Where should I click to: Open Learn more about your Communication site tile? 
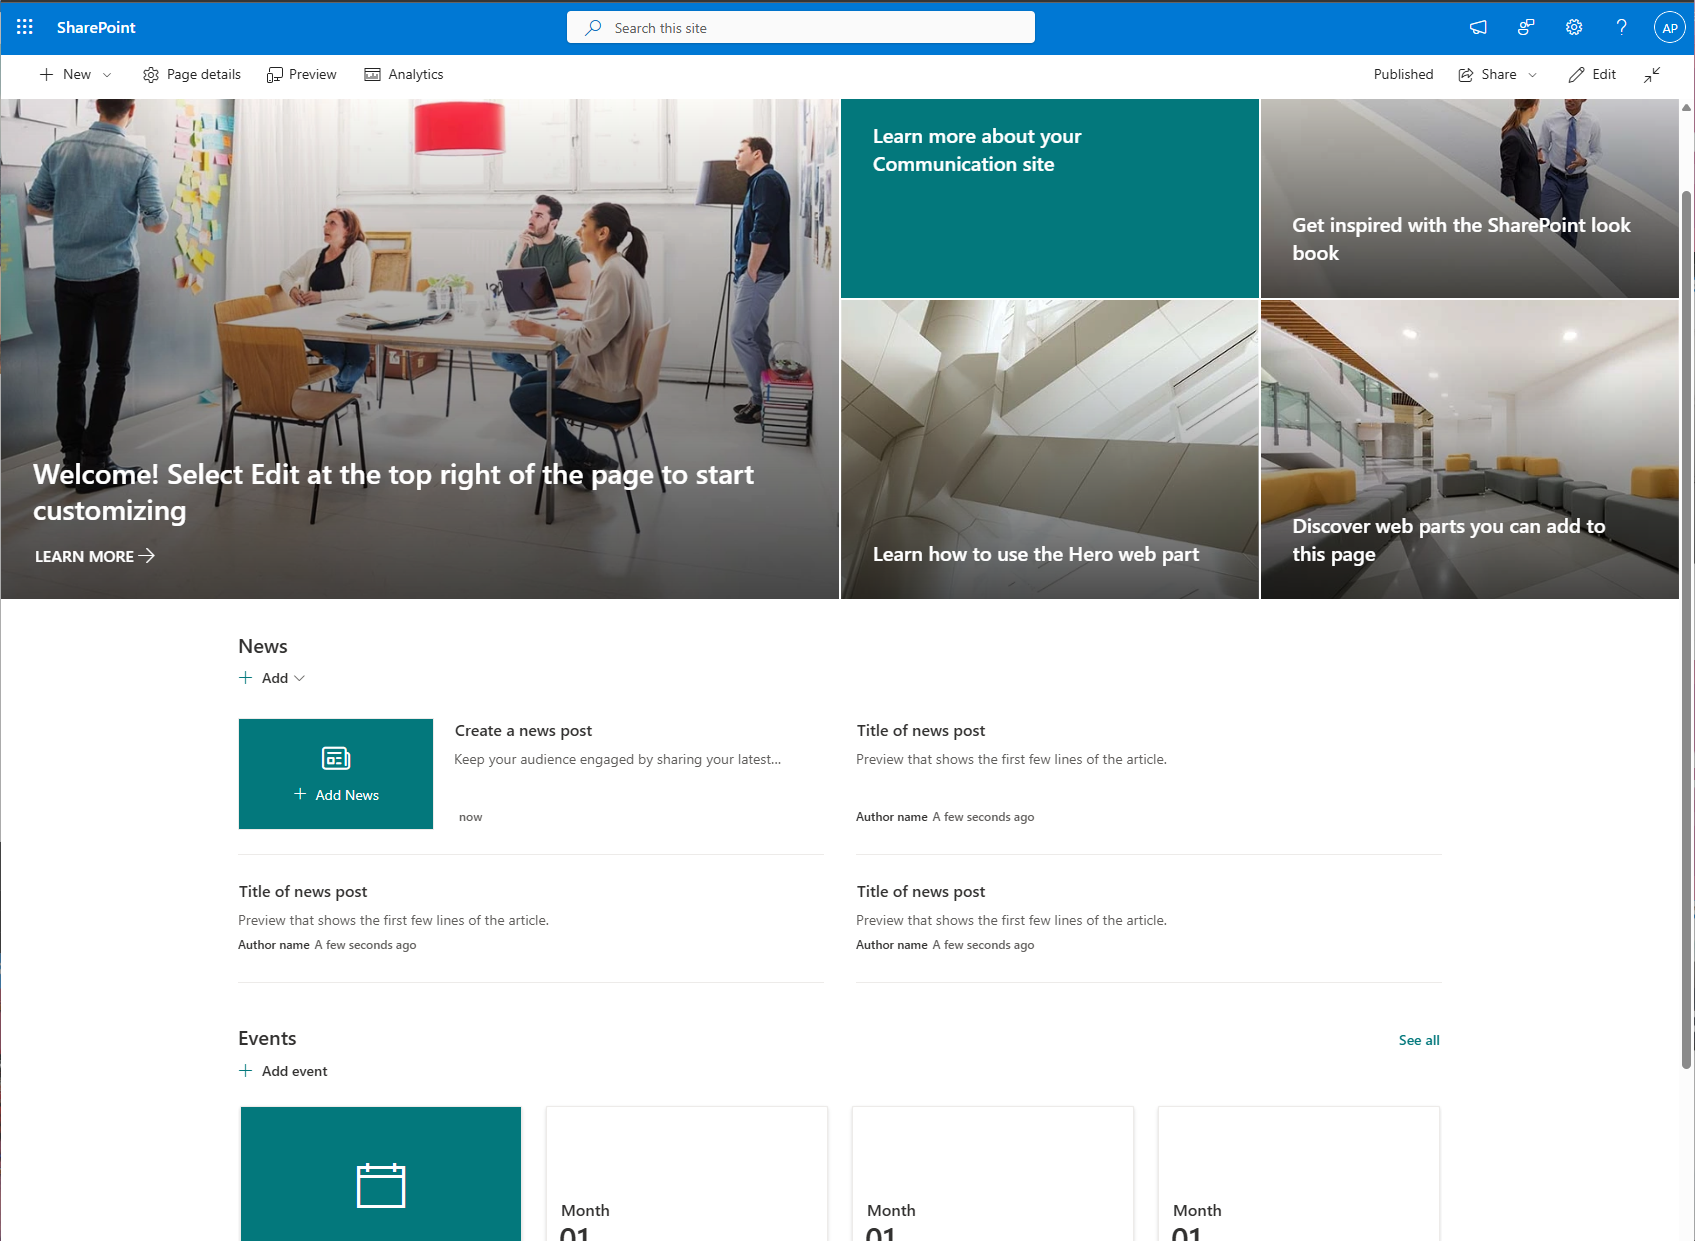(x=1049, y=198)
